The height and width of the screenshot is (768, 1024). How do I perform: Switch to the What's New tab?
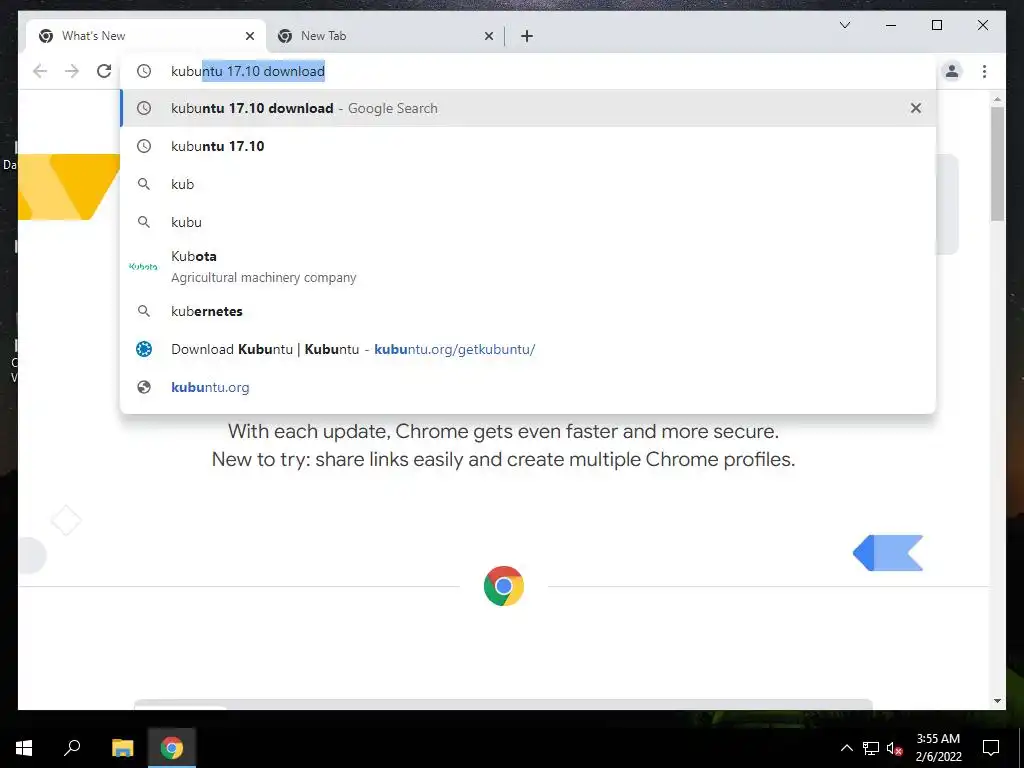pyautogui.click(x=146, y=36)
